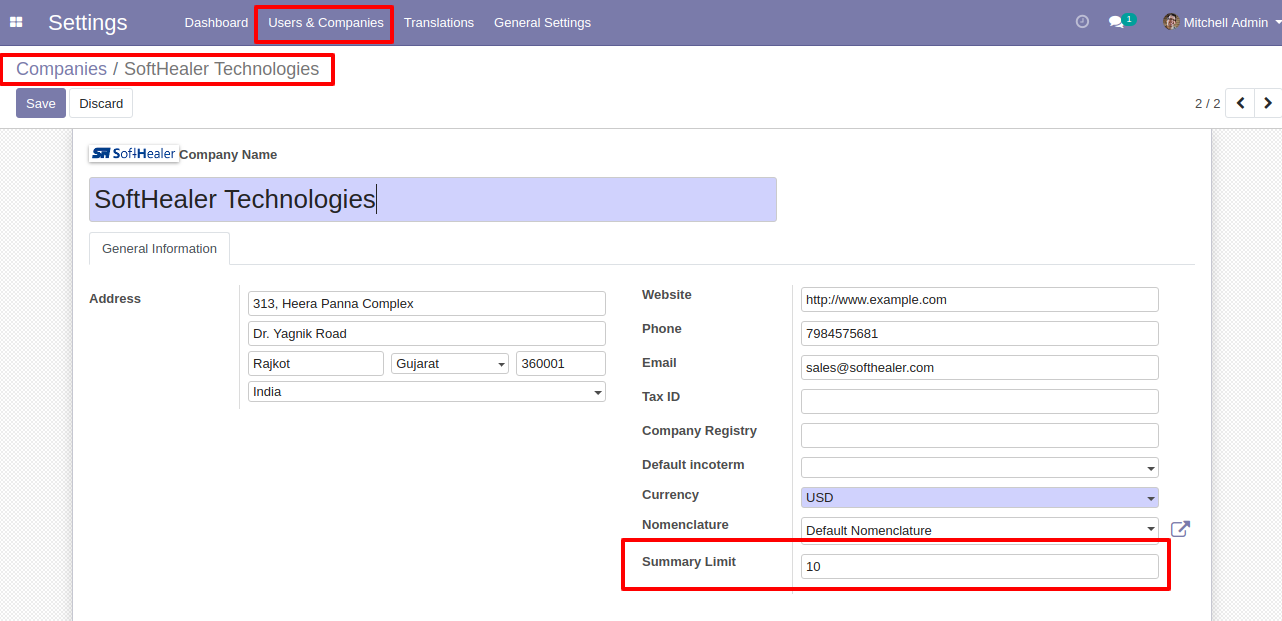
Task: Open the Translations menu
Action: (439, 22)
